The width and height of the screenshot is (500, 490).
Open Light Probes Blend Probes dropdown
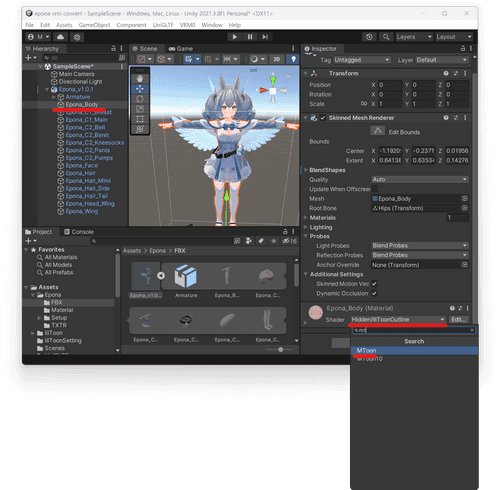click(420, 246)
